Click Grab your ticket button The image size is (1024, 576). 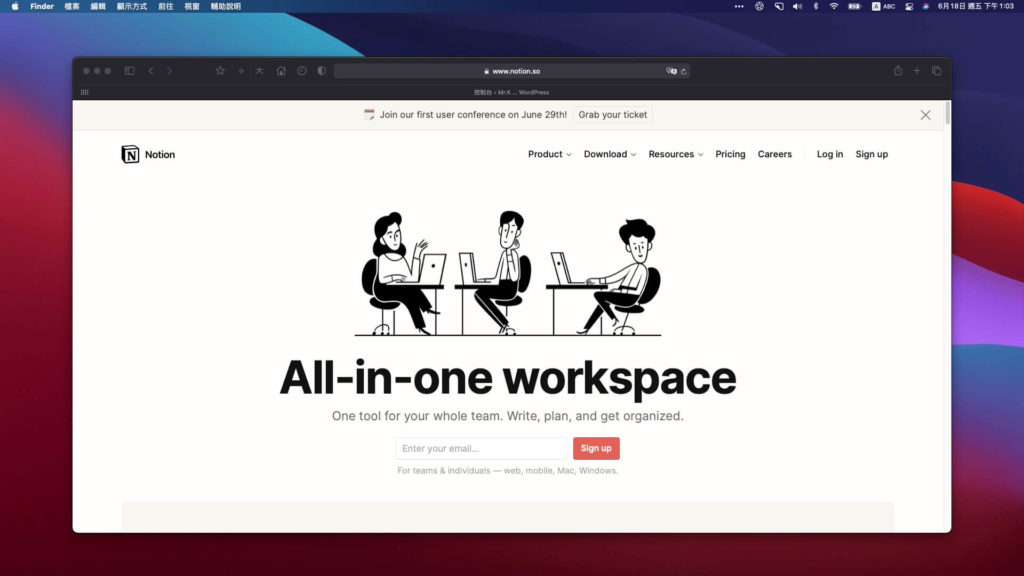click(613, 114)
